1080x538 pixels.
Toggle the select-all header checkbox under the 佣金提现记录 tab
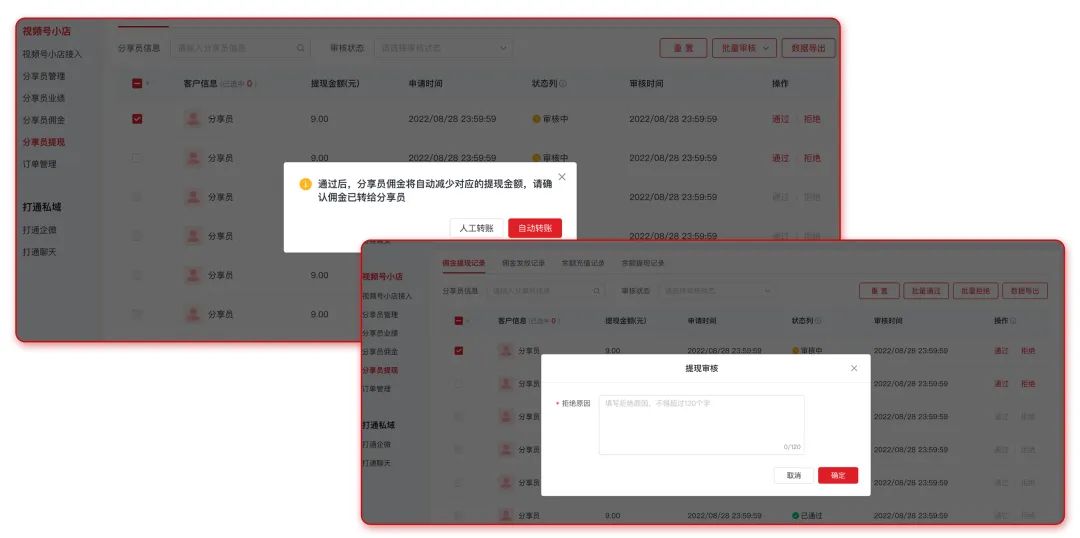tap(459, 321)
